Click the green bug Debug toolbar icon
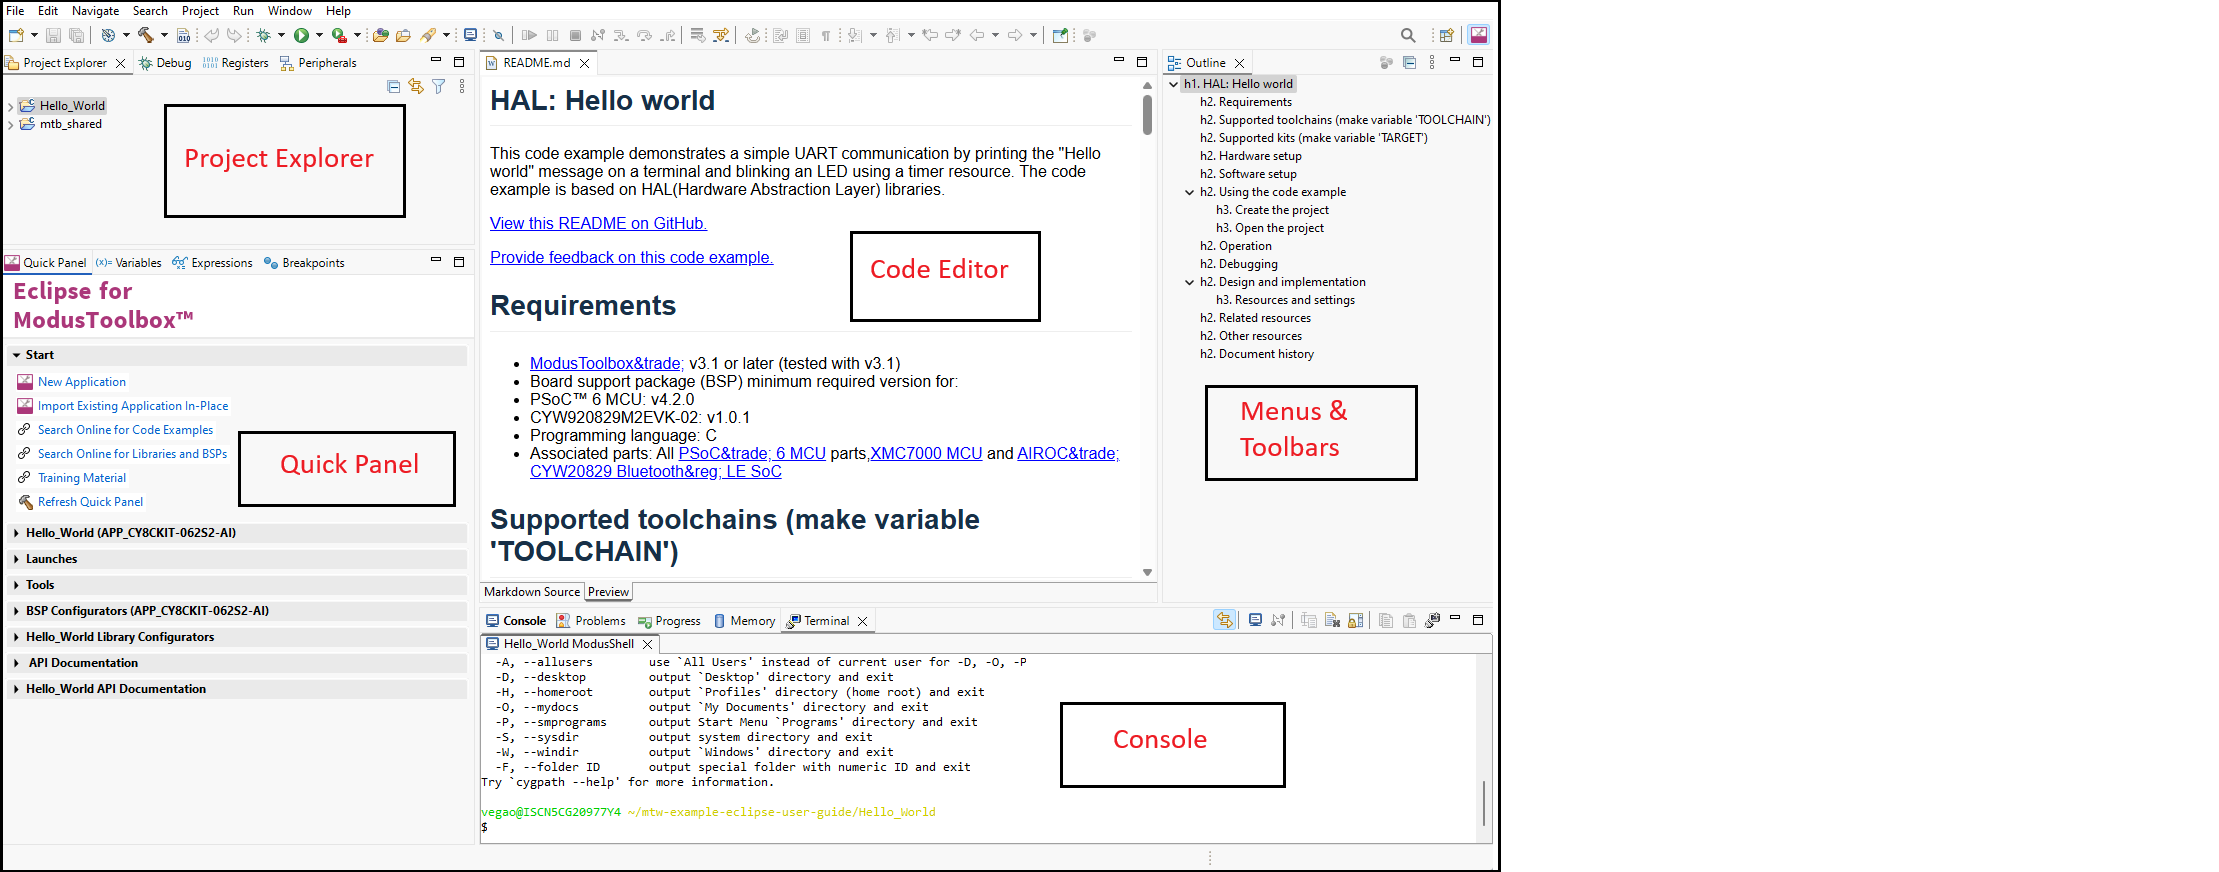 (263, 35)
